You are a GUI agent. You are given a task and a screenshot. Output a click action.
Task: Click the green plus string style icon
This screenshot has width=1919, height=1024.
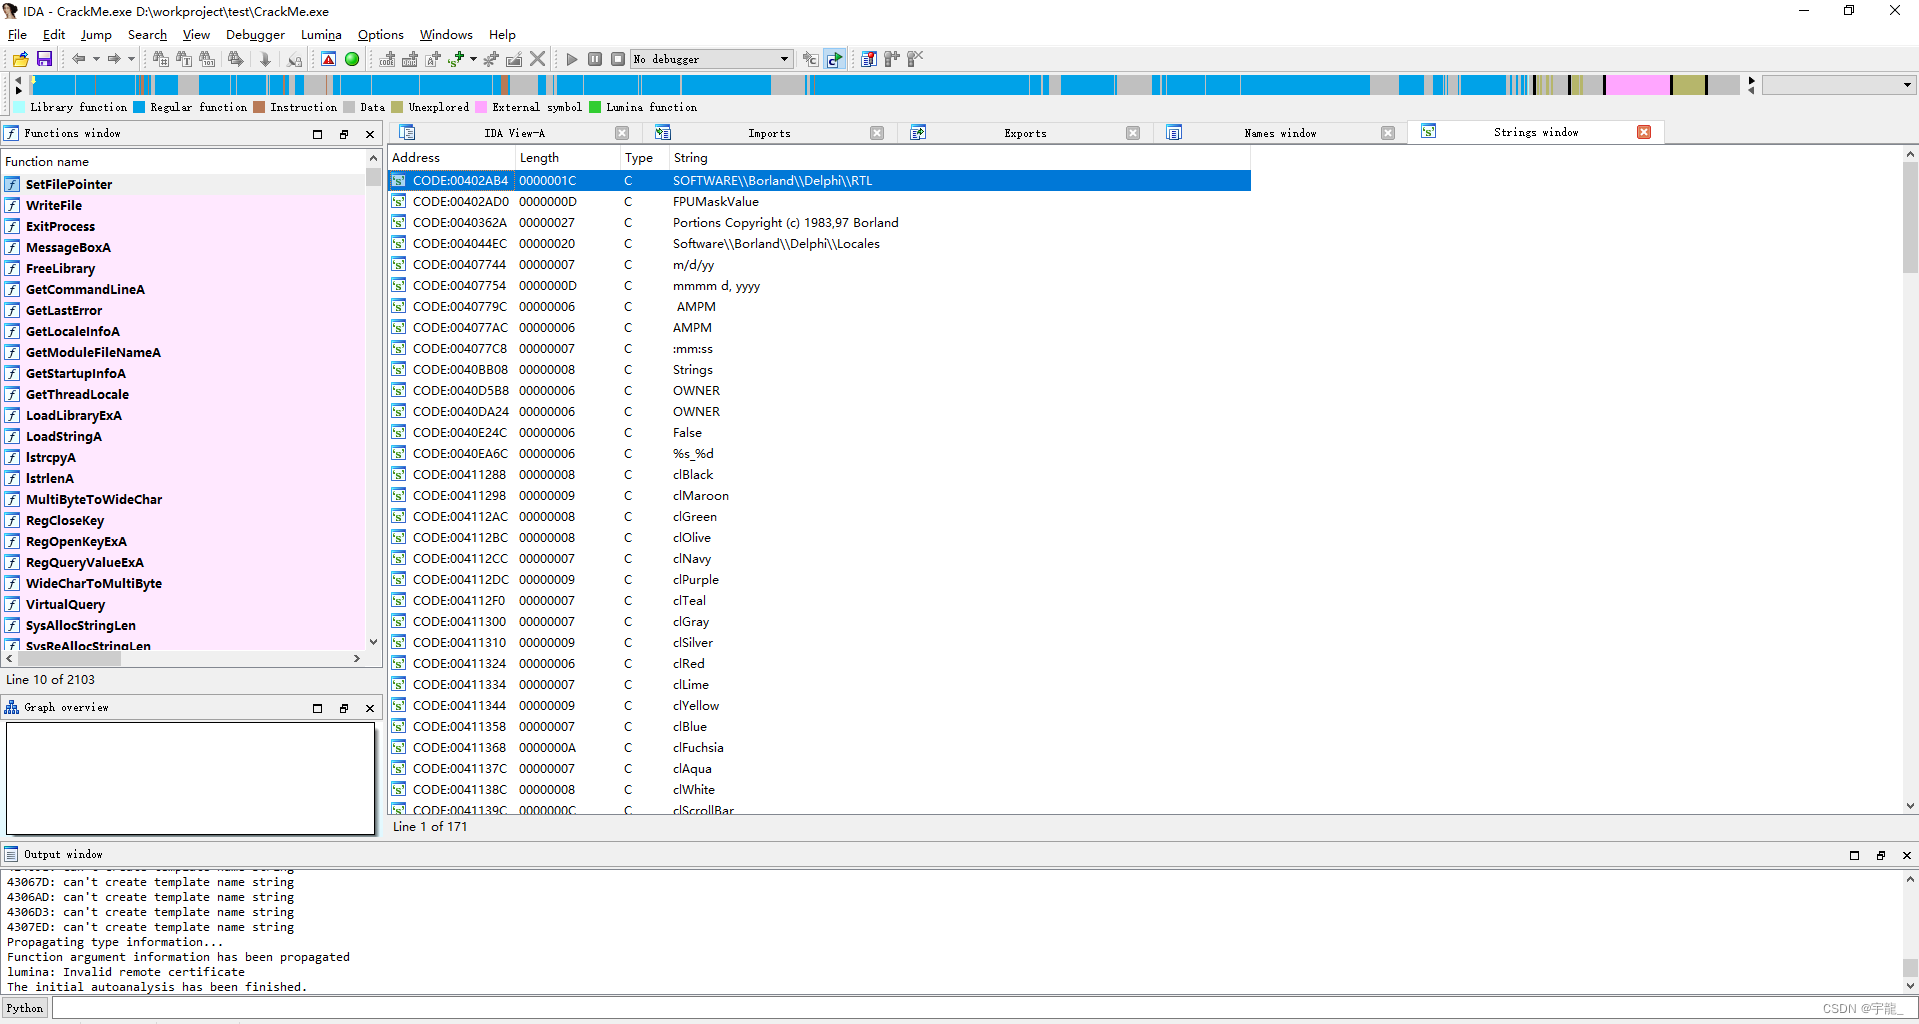[456, 59]
